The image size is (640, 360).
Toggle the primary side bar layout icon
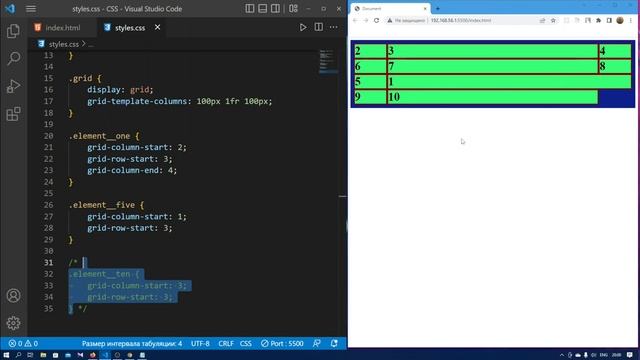250,9
